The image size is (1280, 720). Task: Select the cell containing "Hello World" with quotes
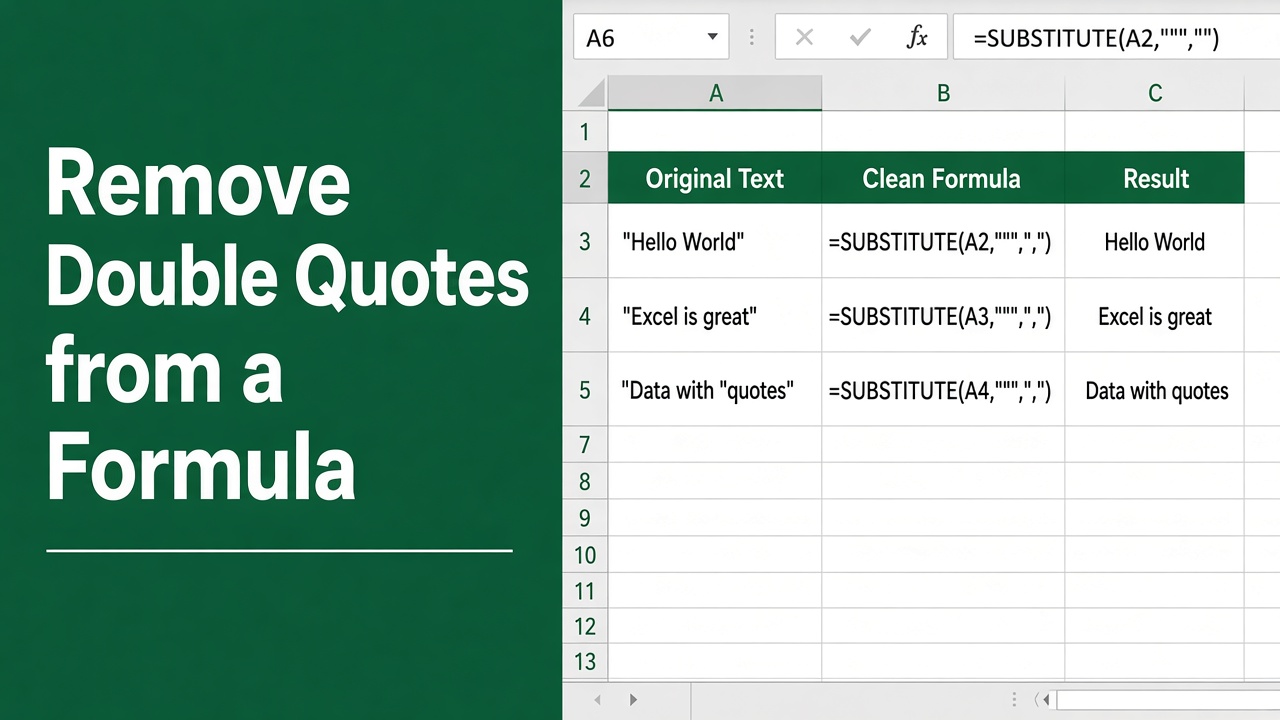(715, 241)
